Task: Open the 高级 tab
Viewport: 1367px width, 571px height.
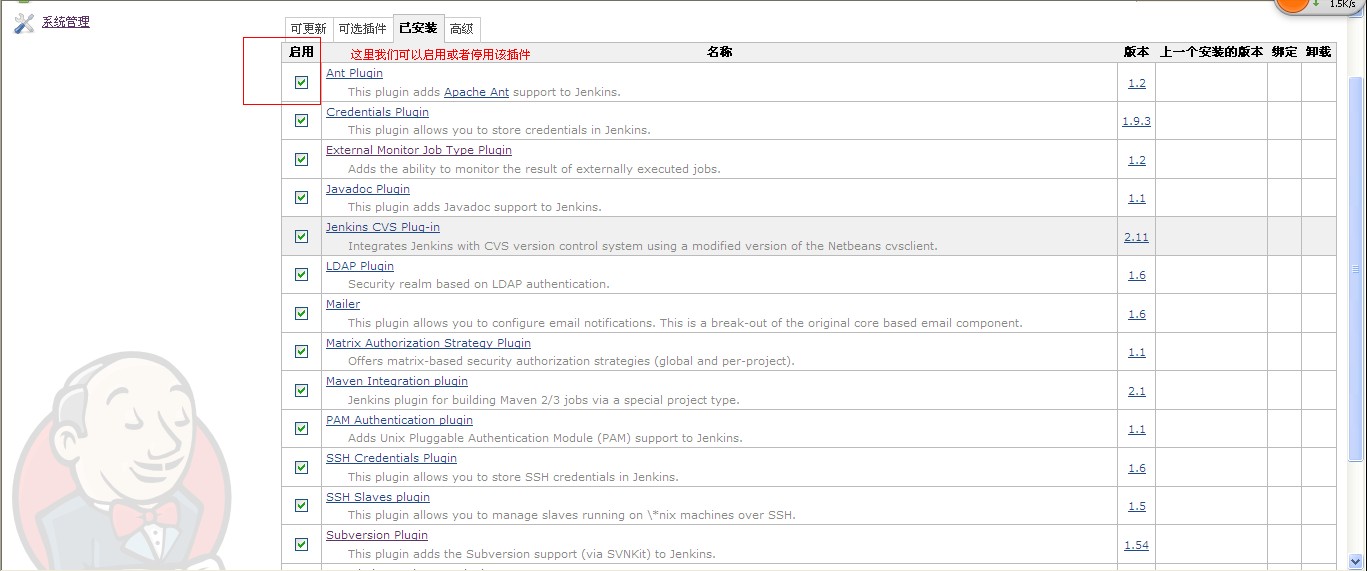Action: (462, 28)
